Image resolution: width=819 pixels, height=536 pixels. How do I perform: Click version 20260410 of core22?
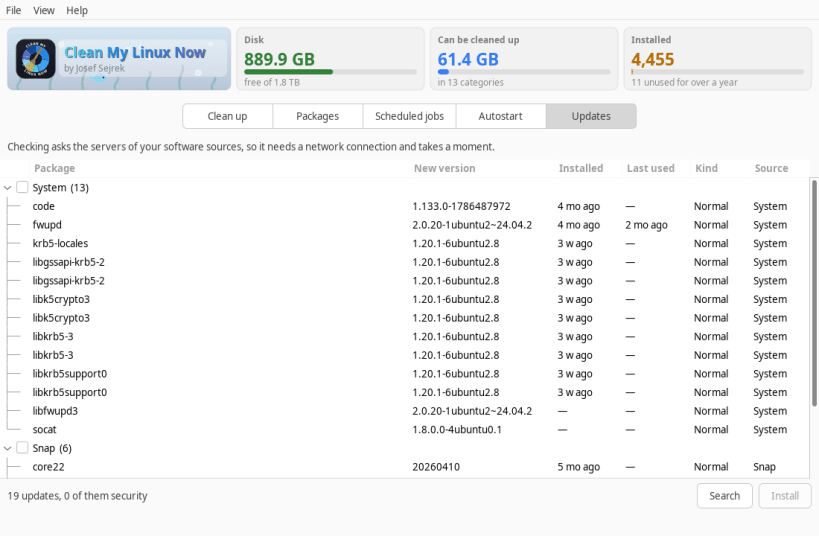(x=436, y=467)
